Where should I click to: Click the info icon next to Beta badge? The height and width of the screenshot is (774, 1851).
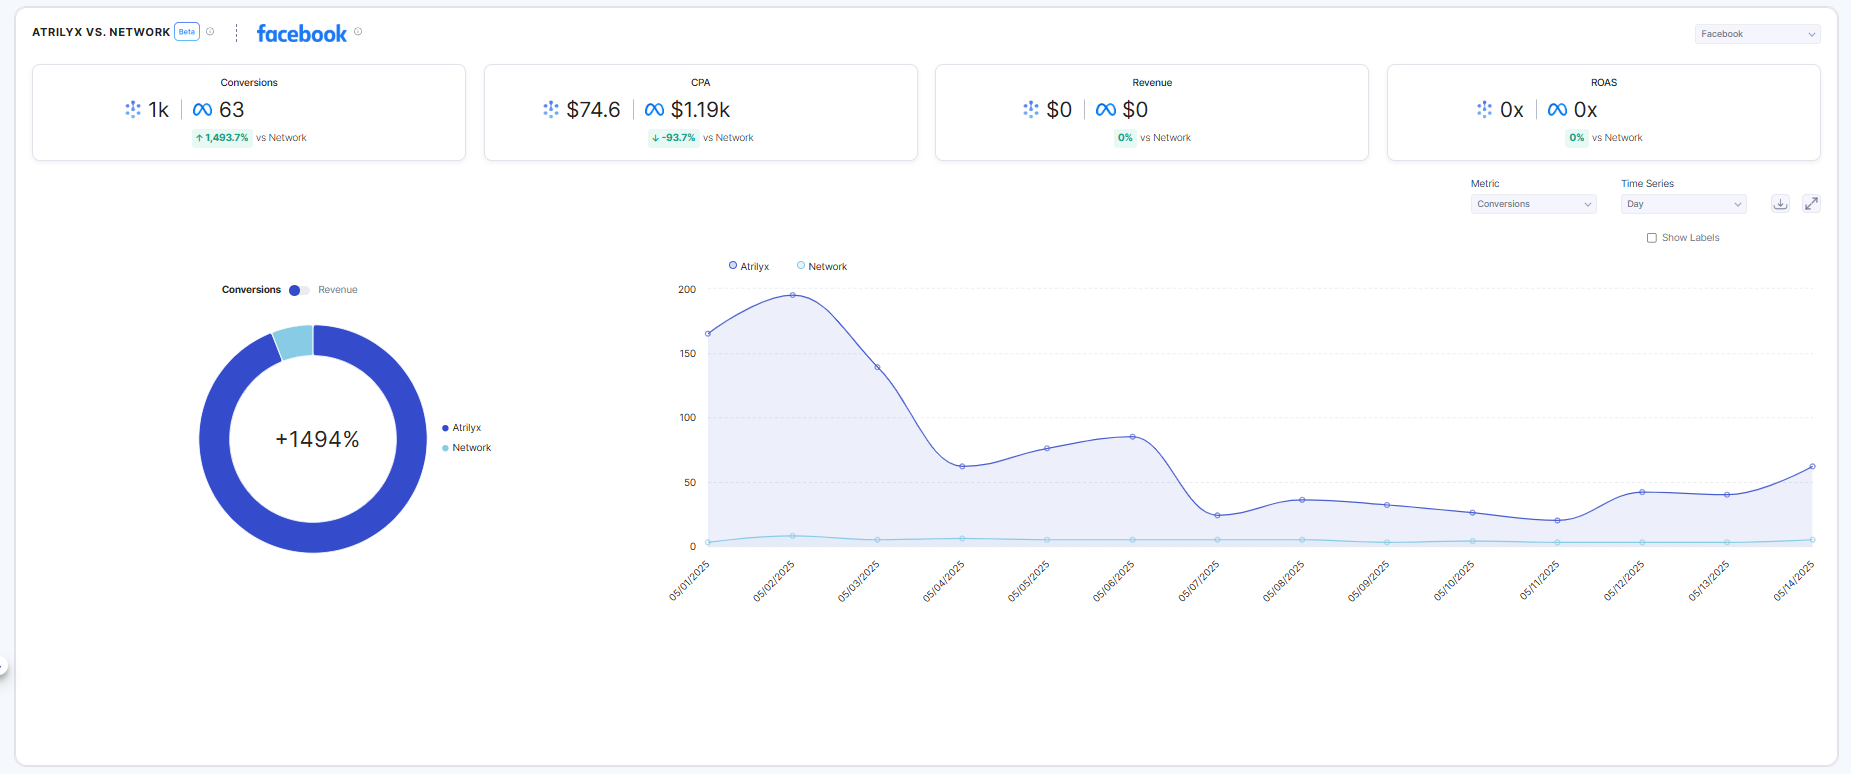coord(210,32)
